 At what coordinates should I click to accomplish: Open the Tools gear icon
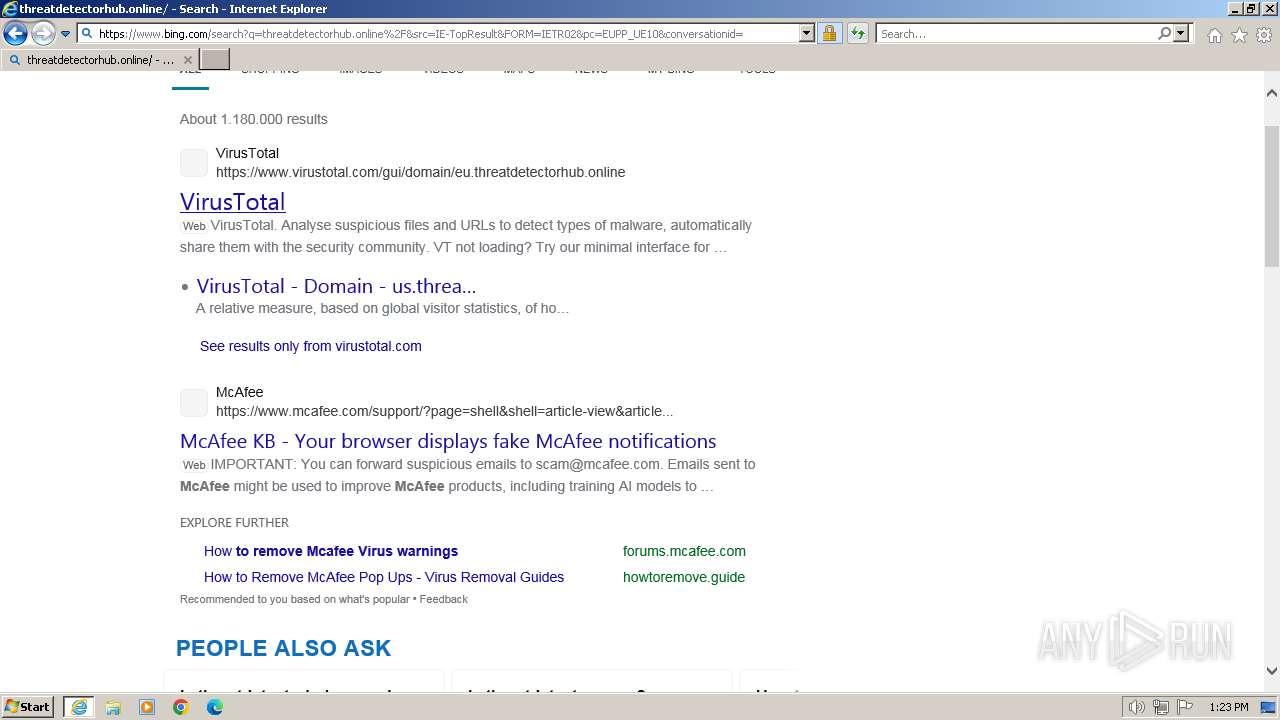[x=1264, y=35]
